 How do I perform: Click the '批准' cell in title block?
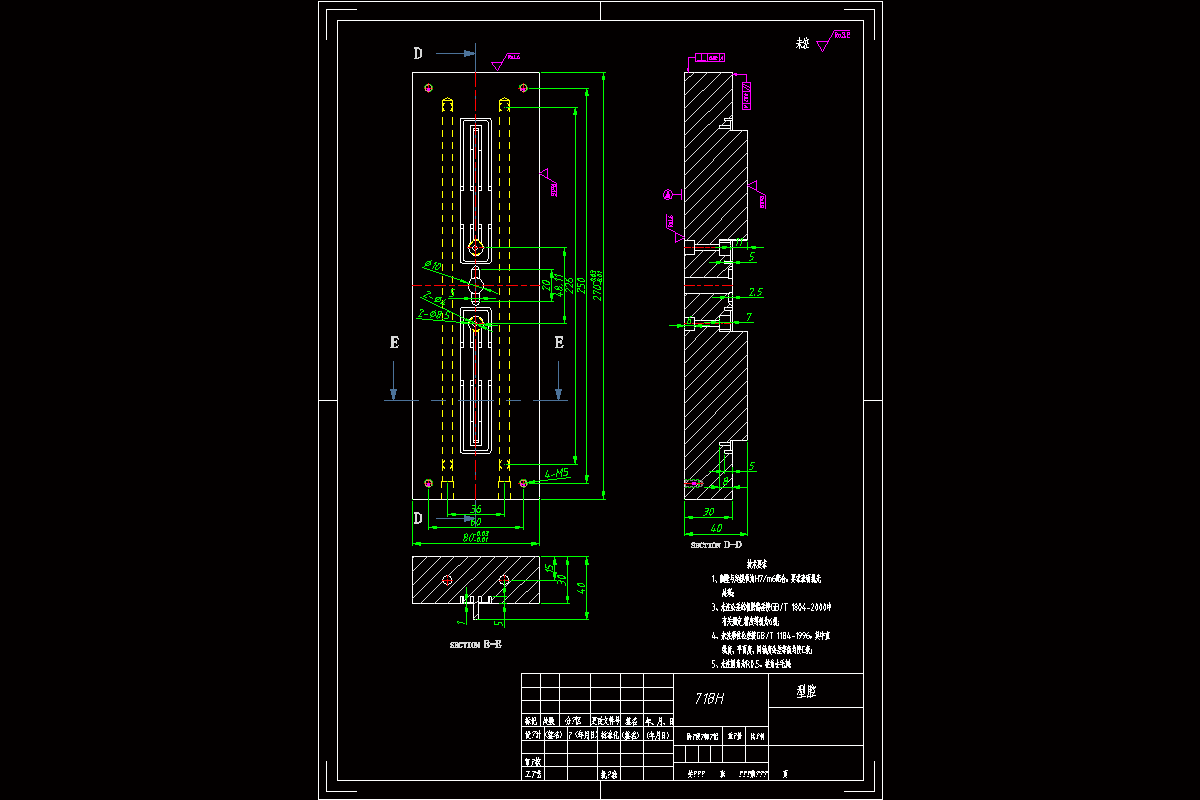click(609, 773)
